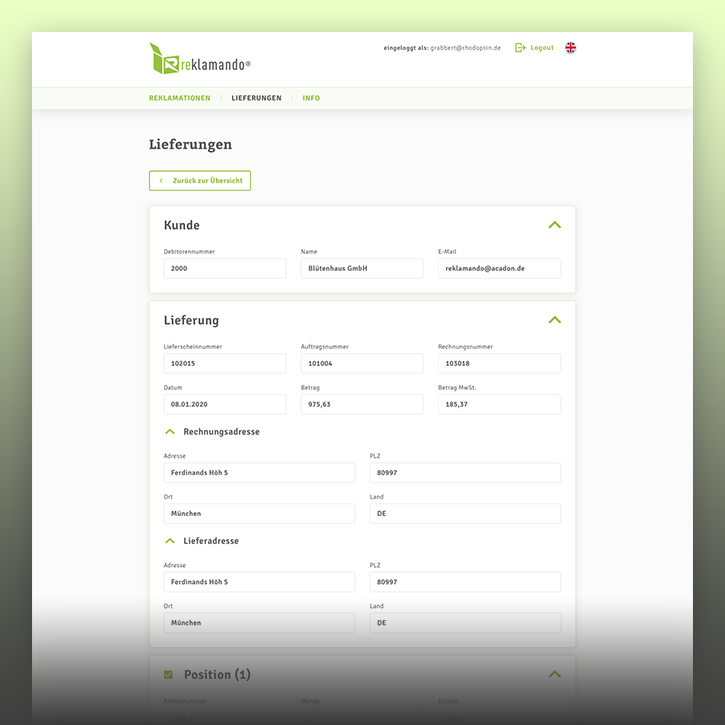Click the Betrag MwSt. field
This screenshot has height=725, width=725.
(x=499, y=404)
